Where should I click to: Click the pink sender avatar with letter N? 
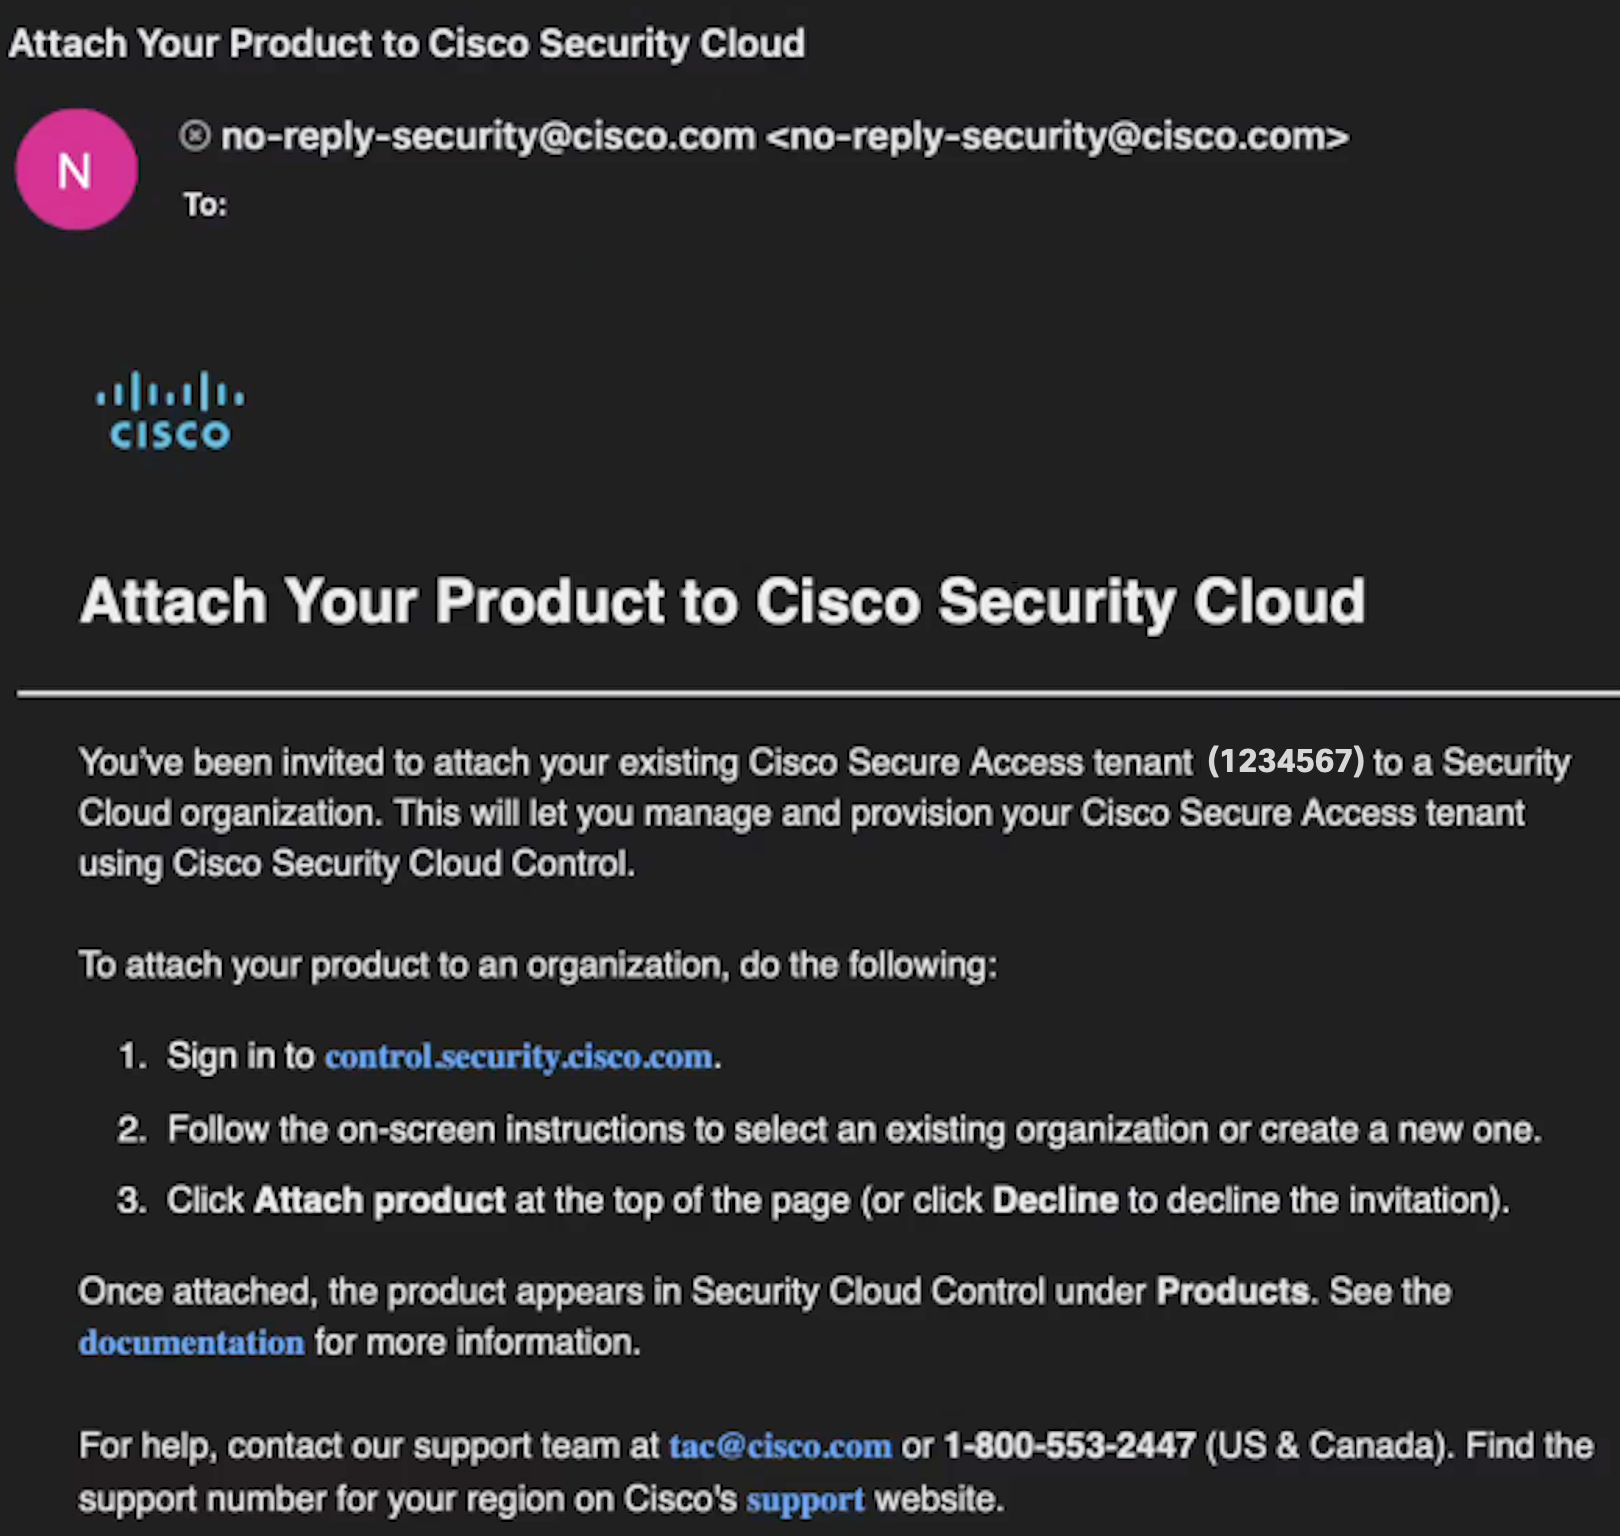click(x=76, y=170)
